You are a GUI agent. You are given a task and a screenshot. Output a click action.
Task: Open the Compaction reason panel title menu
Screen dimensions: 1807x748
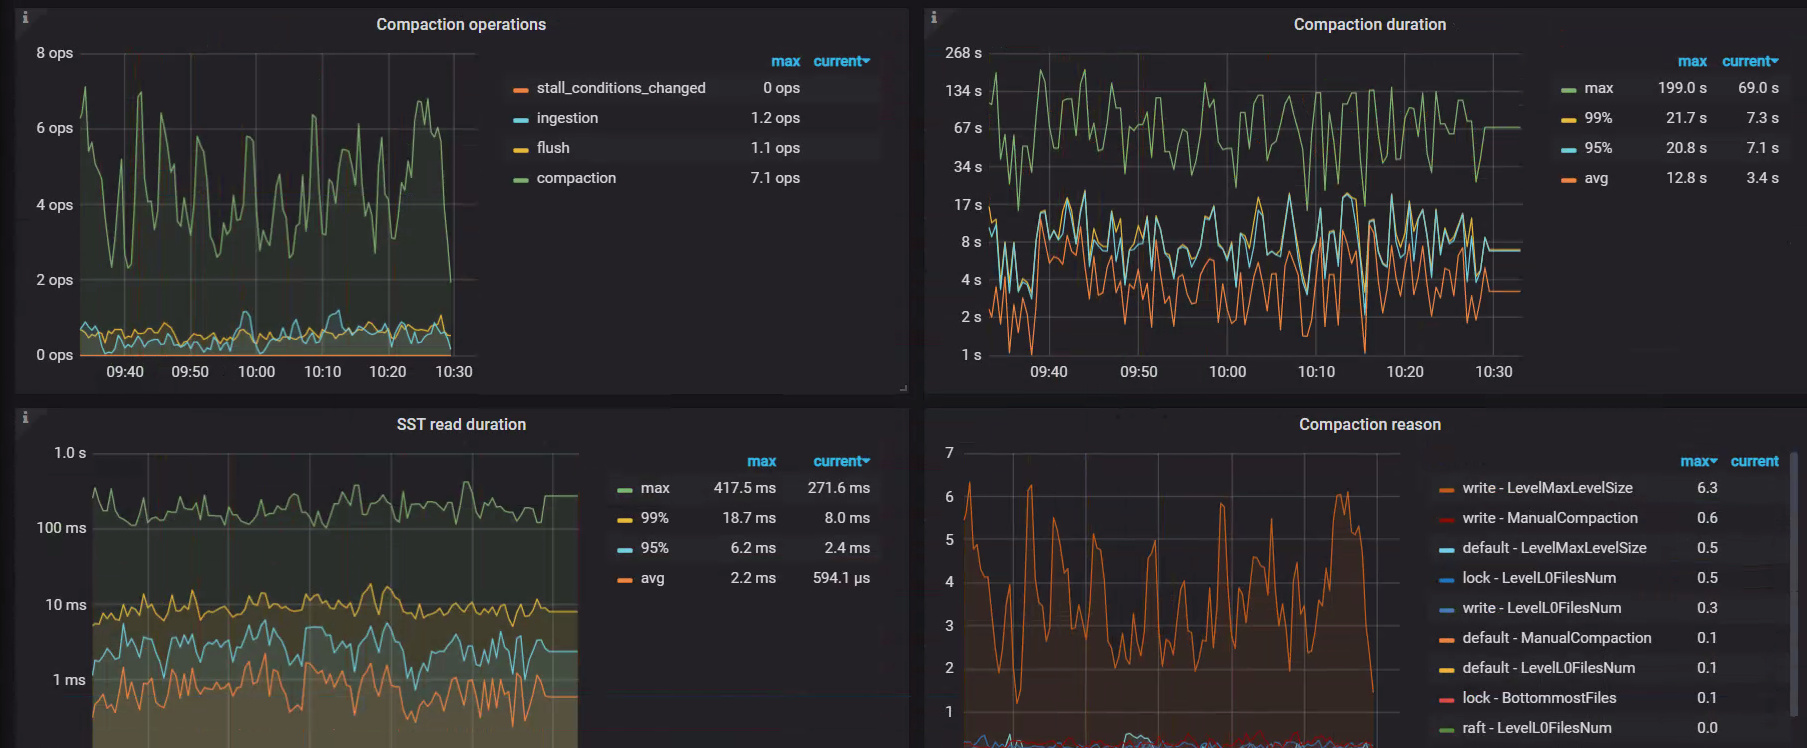point(1369,424)
